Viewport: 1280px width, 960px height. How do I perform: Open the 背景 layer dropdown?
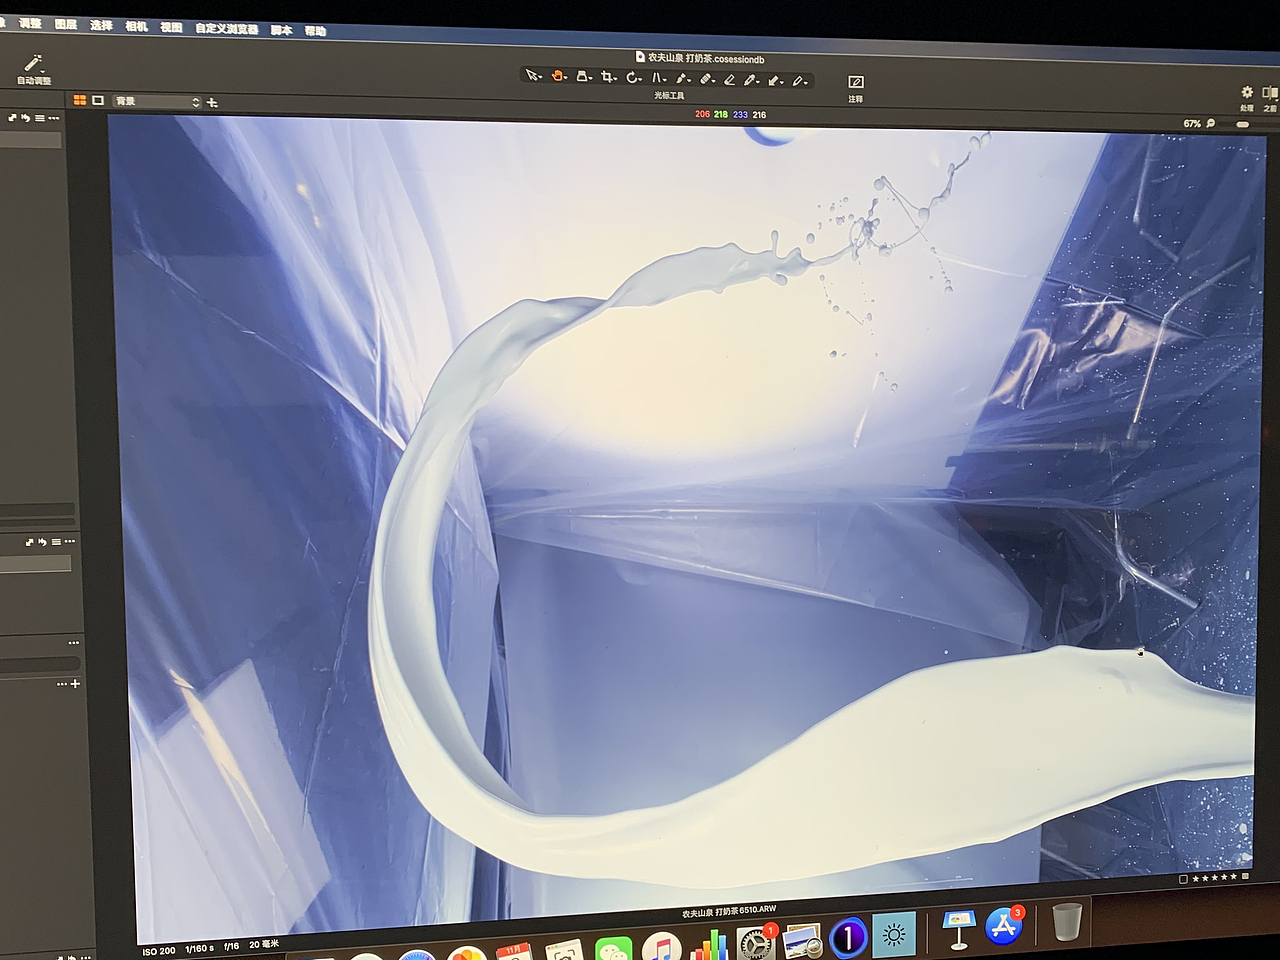pyautogui.click(x=157, y=101)
